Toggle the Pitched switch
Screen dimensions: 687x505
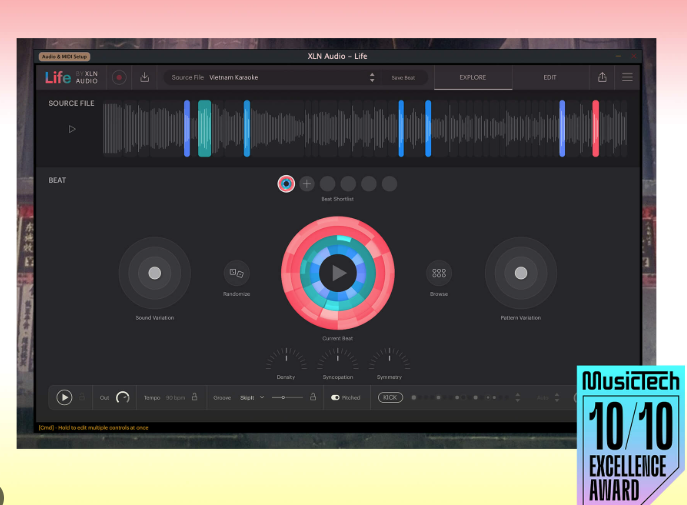coord(335,397)
